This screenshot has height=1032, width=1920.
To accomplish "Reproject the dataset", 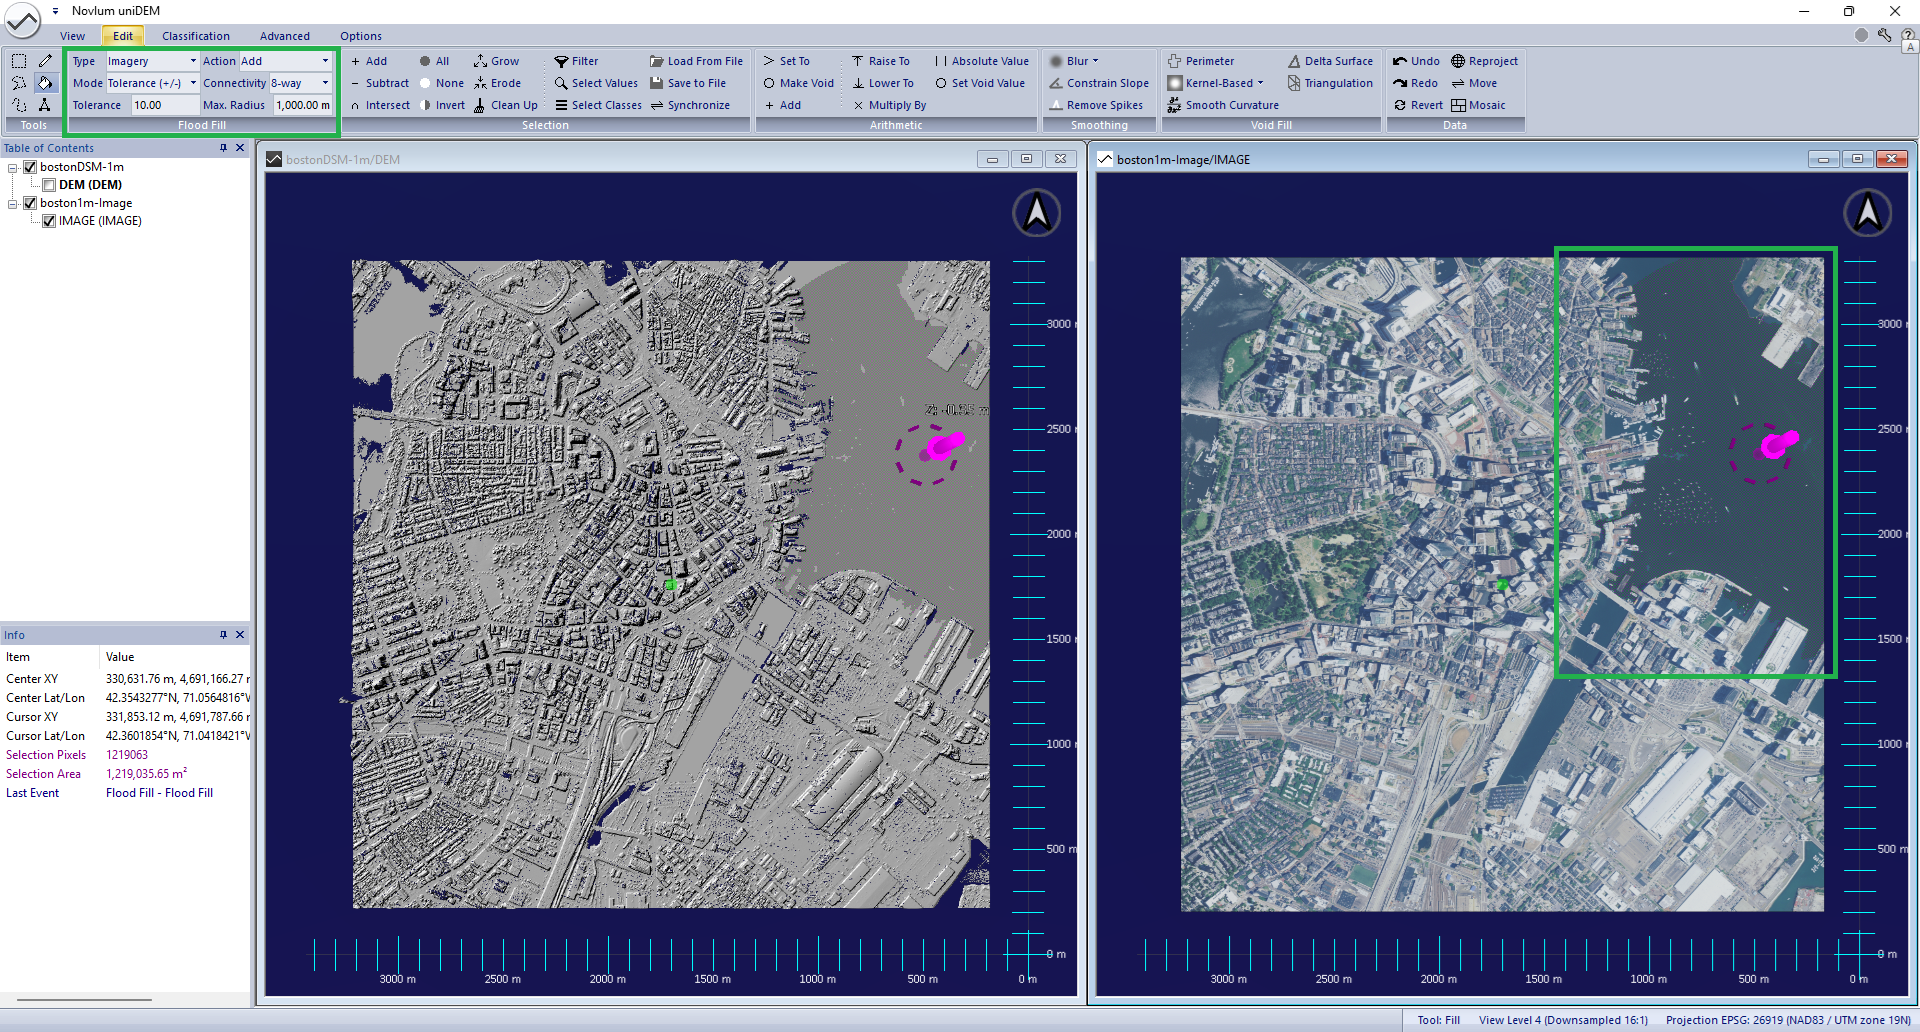I will coord(1484,61).
